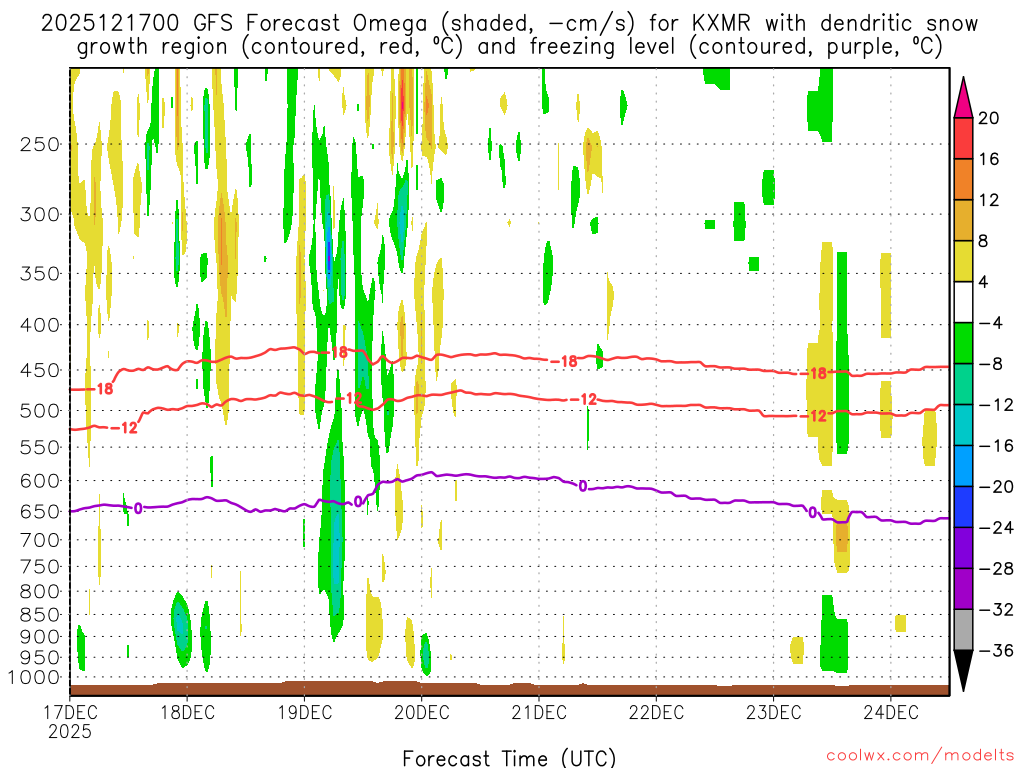
Task: Click the purple 0 contour label near 23DEC
Action: [x=813, y=513]
